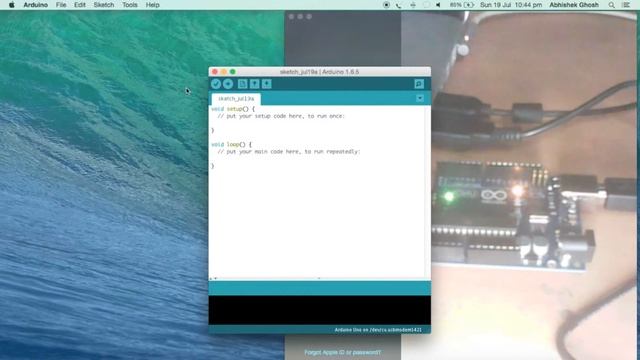The height and width of the screenshot is (360, 640).
Task: Open the Tools menu
Action: [130, 5]
